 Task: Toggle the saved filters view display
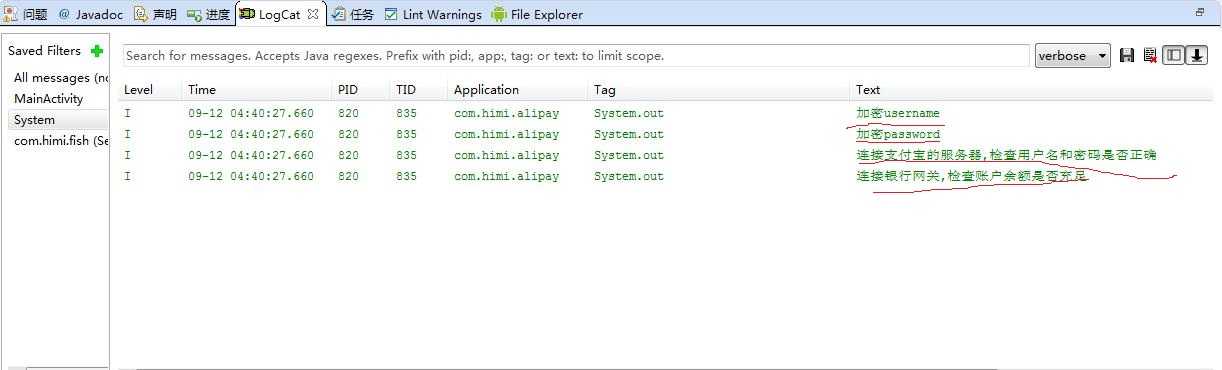(1174, 56)
